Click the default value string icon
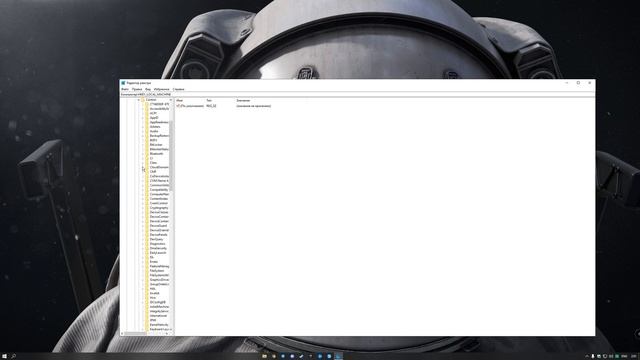Image resolution: width=640 pixels, height=360 pixels. pyautogui.click(x=178, y=106)
